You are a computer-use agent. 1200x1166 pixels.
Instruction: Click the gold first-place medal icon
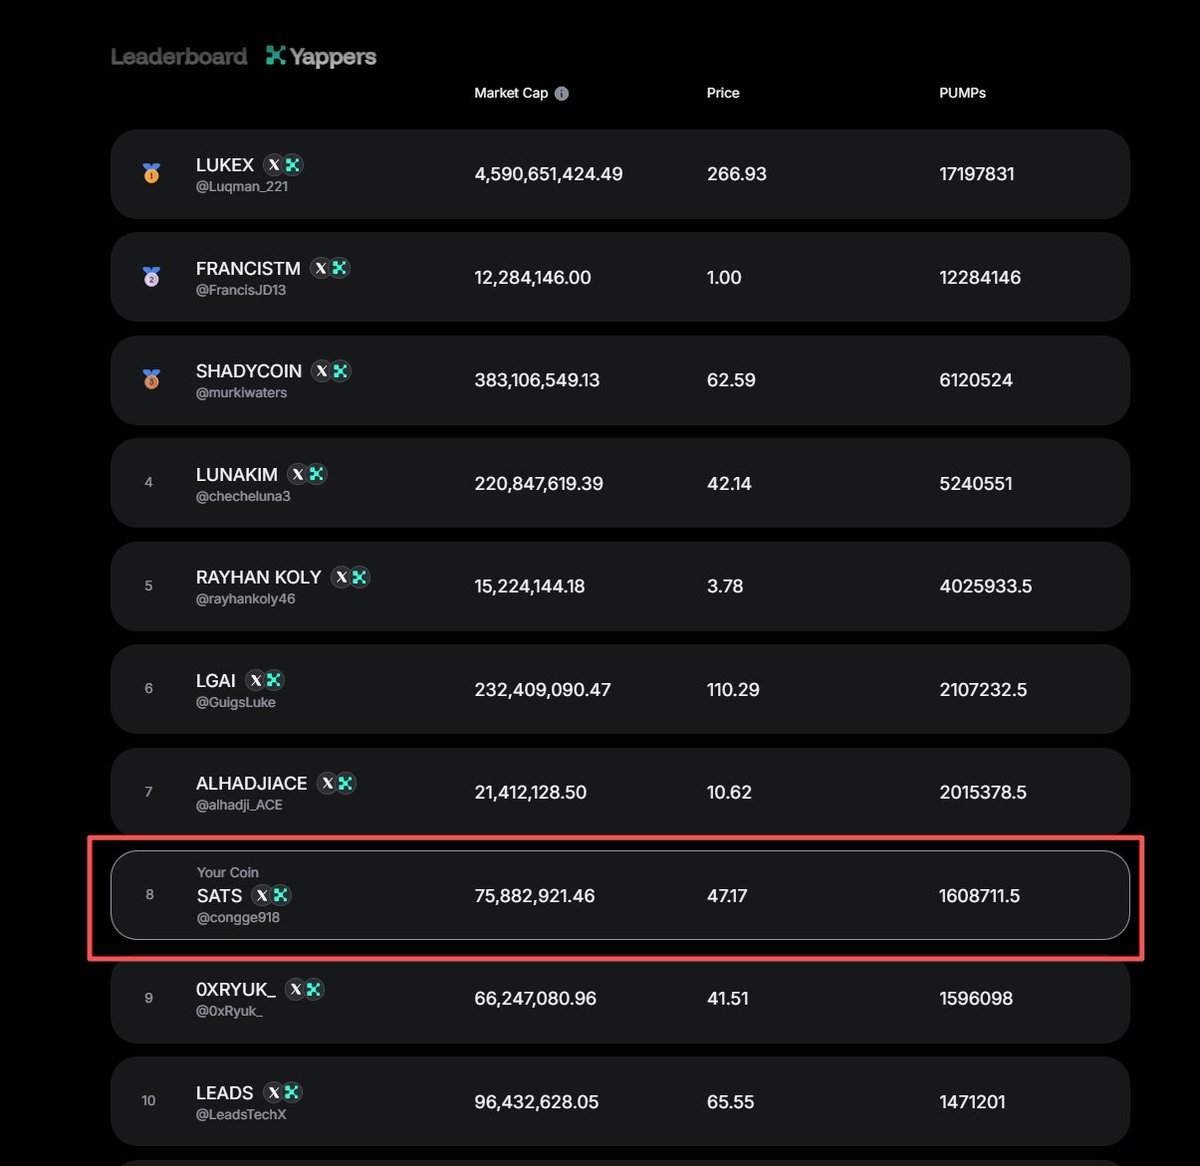coord(151,174)
